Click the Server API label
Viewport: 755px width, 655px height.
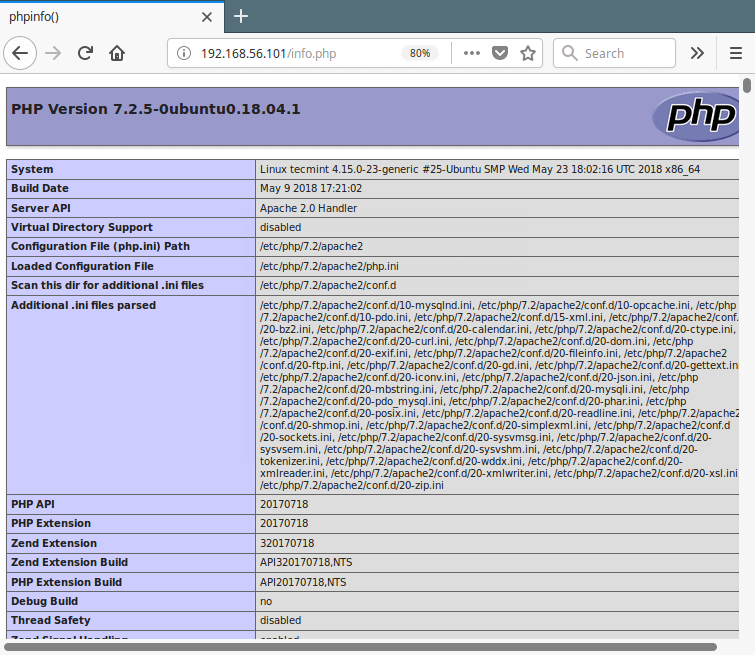(41, 208)
